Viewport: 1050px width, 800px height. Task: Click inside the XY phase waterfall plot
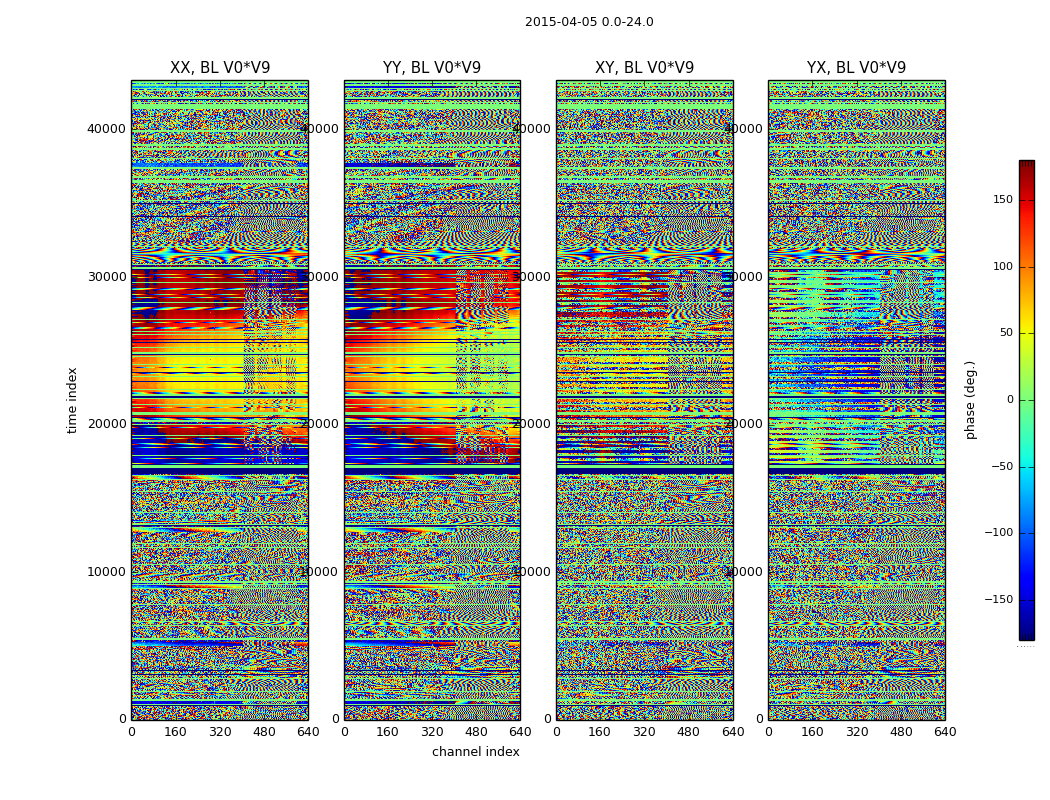coord(644,400)
